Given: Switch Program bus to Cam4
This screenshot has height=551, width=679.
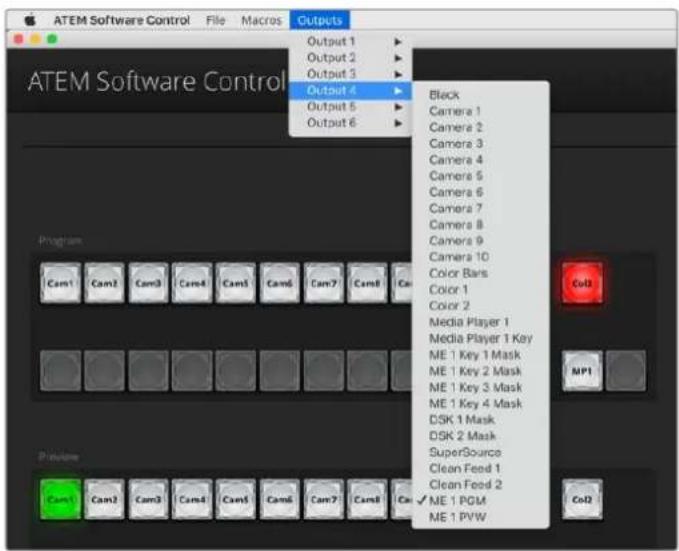Looking at the screenshot, I should click(x=192, y=283).
